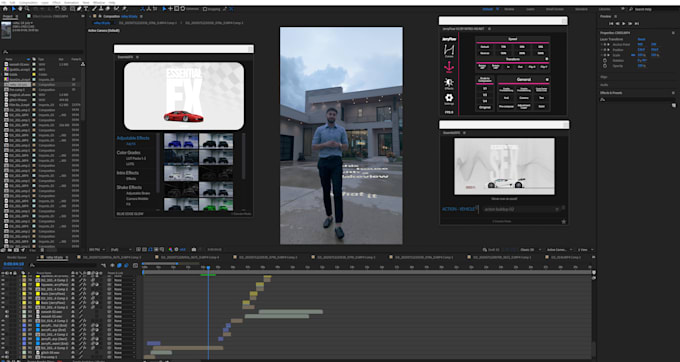Select the Type tool
The width and height of the screenshot is (680, 362).
tap(86, 9)
